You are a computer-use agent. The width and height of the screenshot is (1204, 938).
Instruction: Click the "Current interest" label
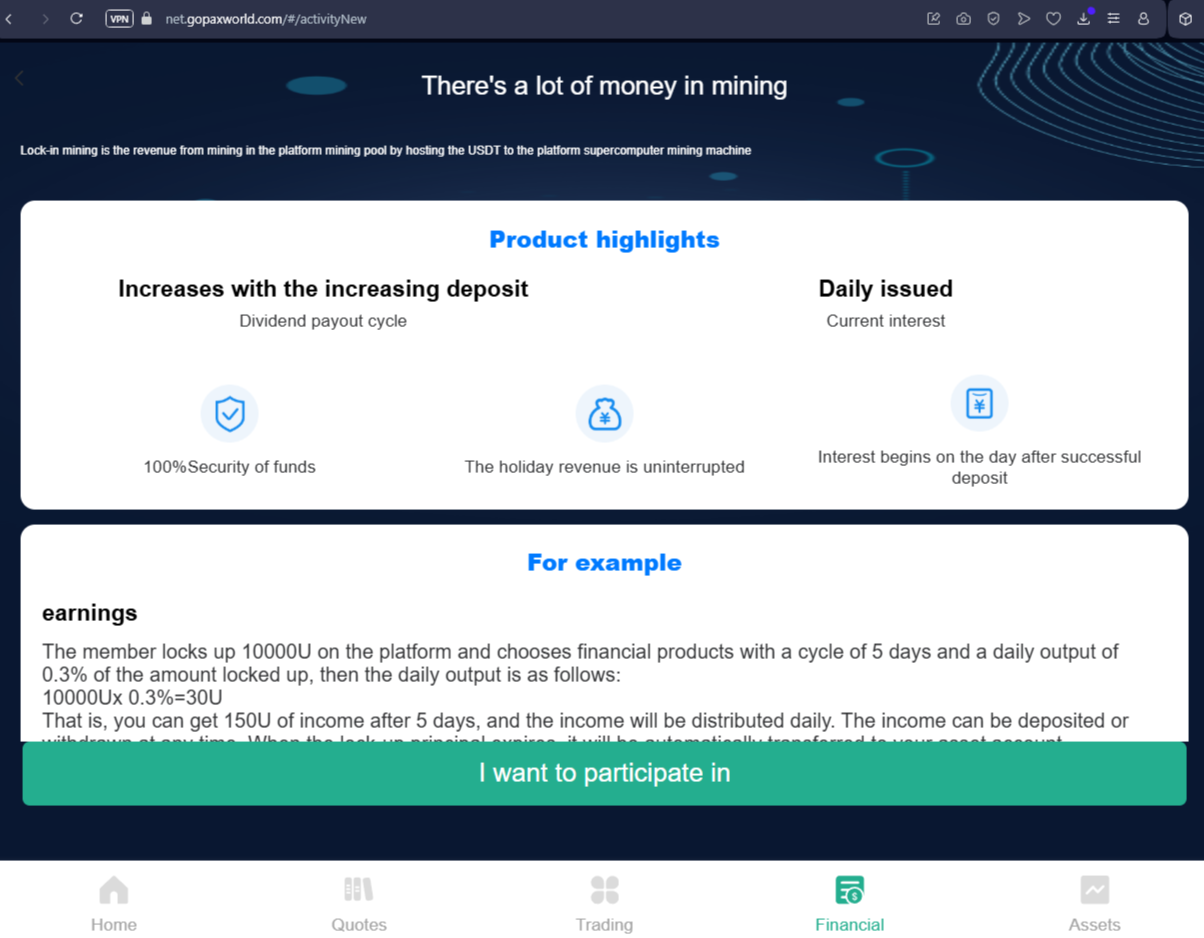885,321
